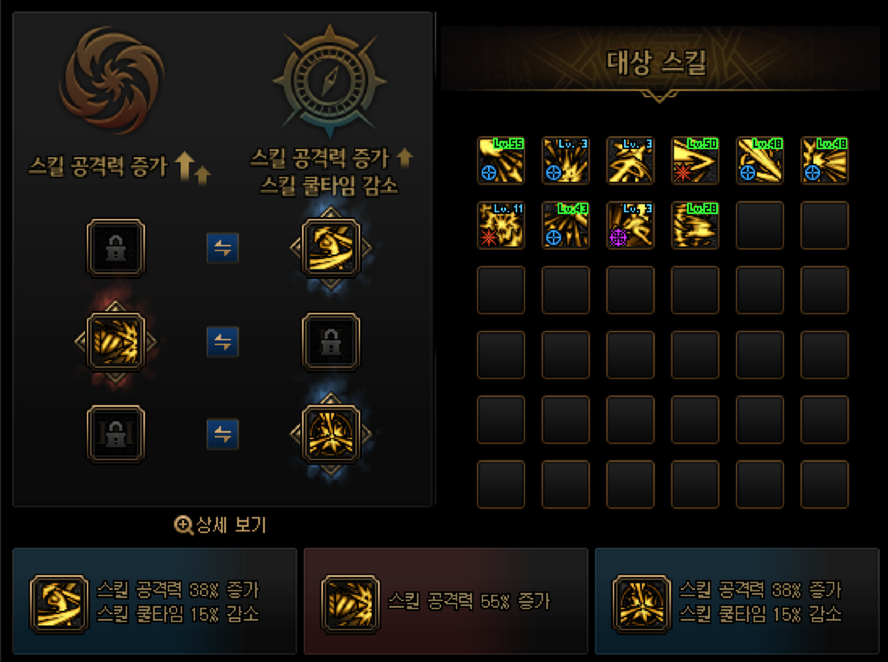Select the Lv.28 skill icon

pyautogui.click(x=695, y=225)
